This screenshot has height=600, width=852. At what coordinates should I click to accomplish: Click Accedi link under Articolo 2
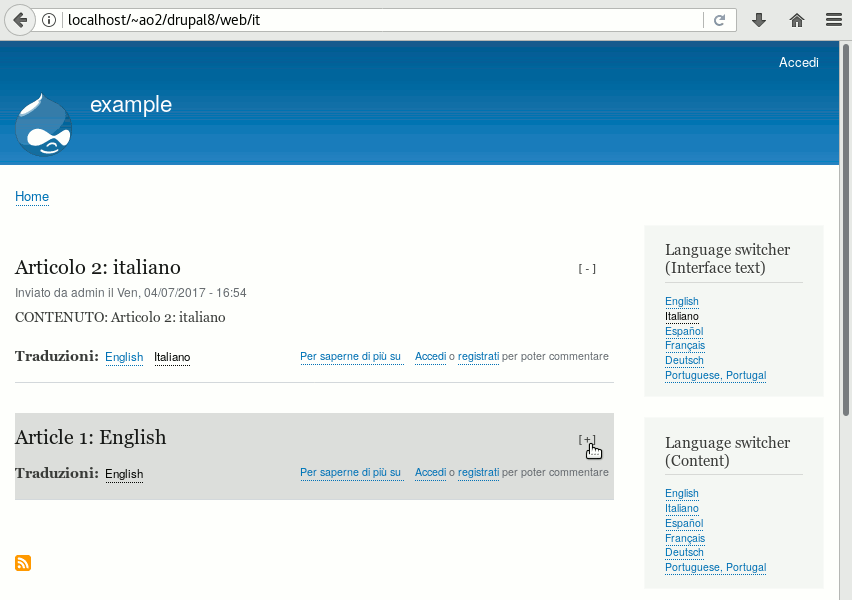(x=430, y=357)
